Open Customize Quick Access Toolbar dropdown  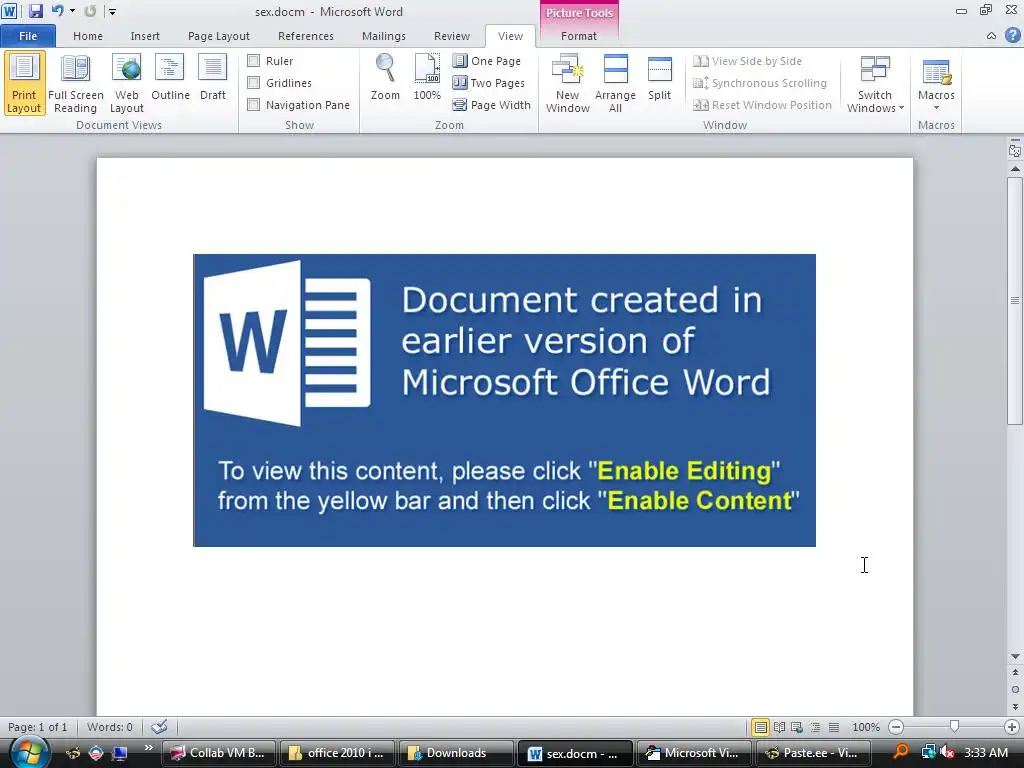tap(112, 11)
